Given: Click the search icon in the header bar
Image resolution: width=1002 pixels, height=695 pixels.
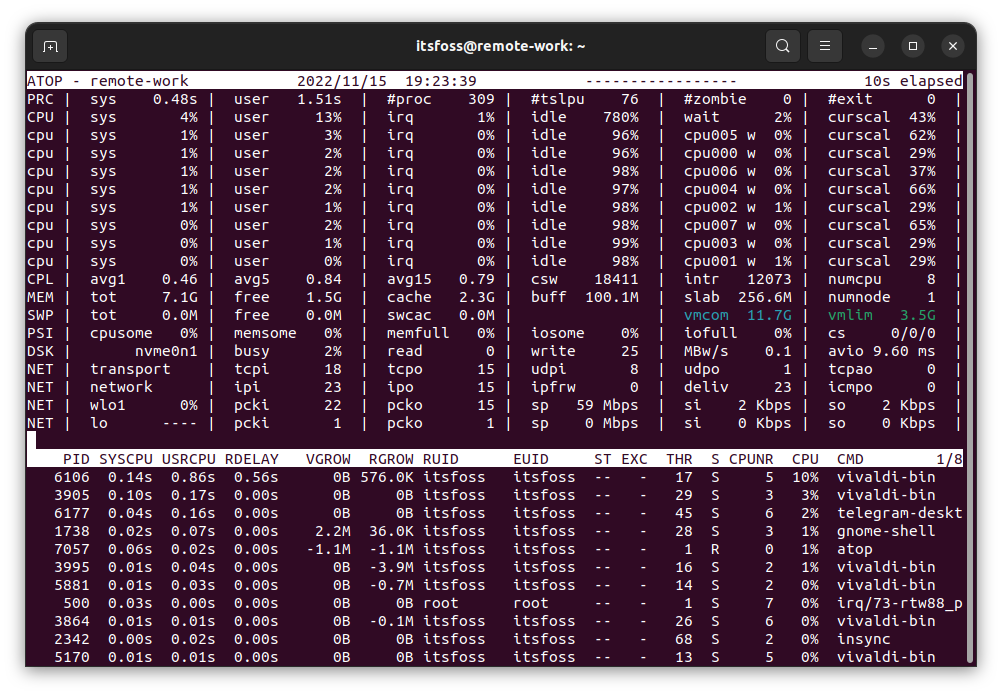Looking at the screenshot, I should [782, 46].
